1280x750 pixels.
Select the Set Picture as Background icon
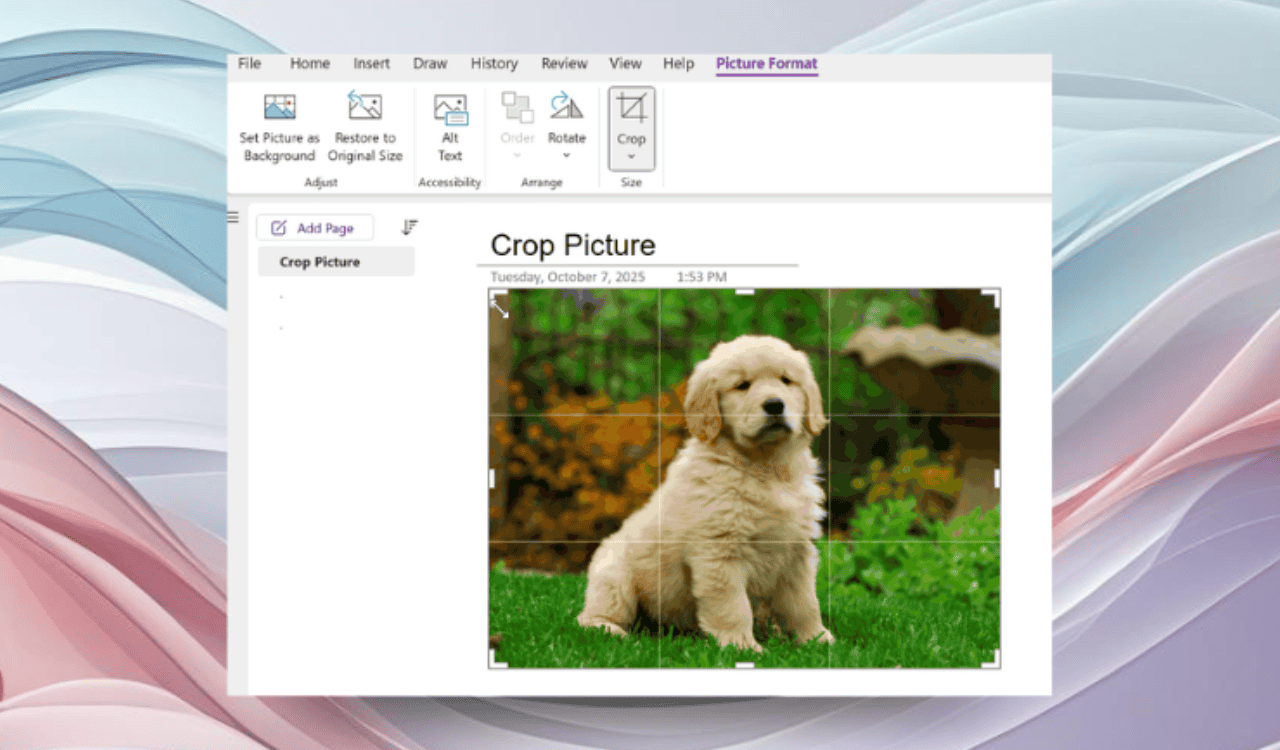(x=279, y=107)
